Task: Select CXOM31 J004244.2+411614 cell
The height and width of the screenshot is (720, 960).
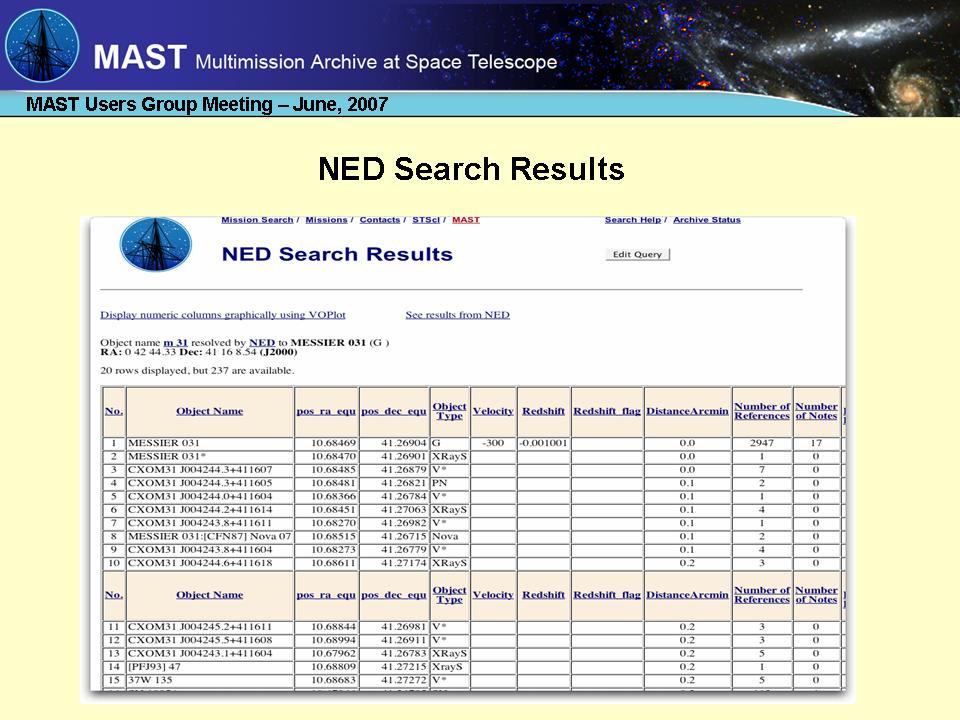Action: pyautogui.click(x=209, y=509)
